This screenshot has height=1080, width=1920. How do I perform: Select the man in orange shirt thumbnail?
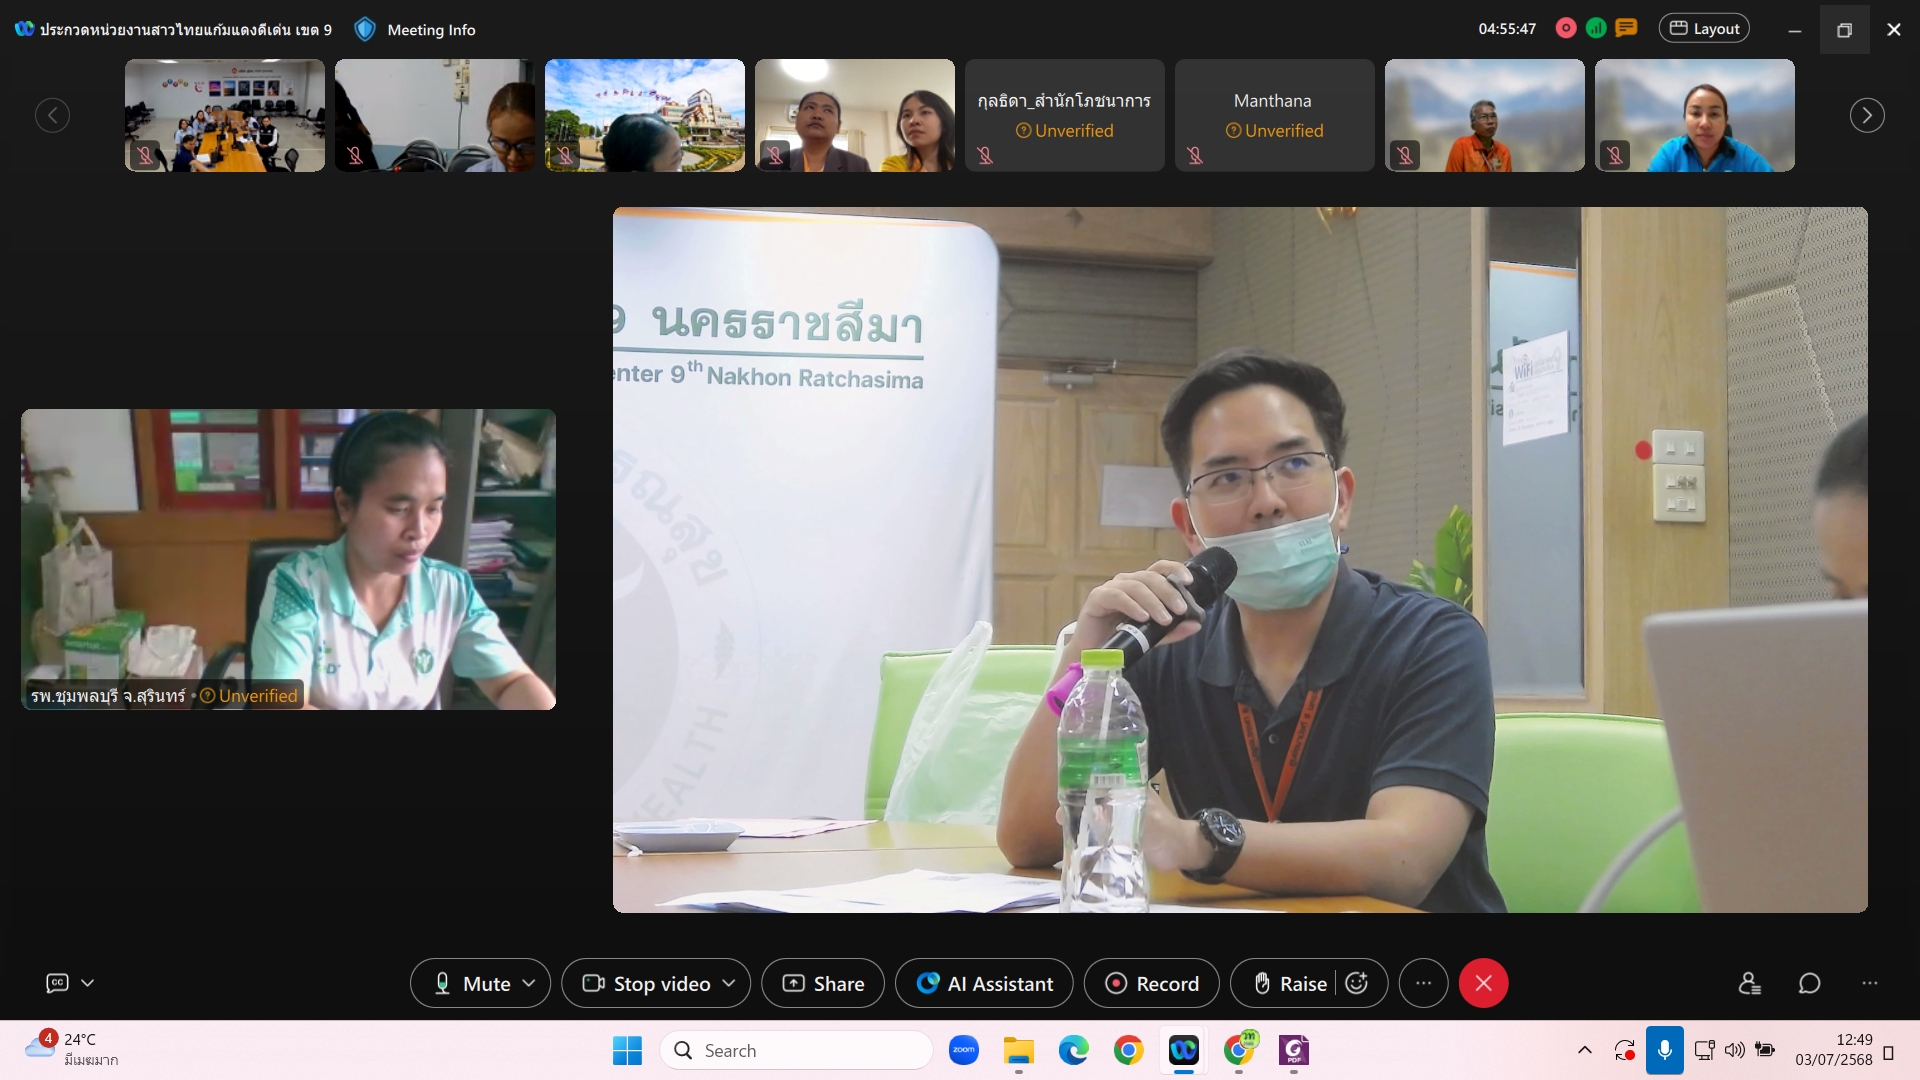(x=1485, y=115)
